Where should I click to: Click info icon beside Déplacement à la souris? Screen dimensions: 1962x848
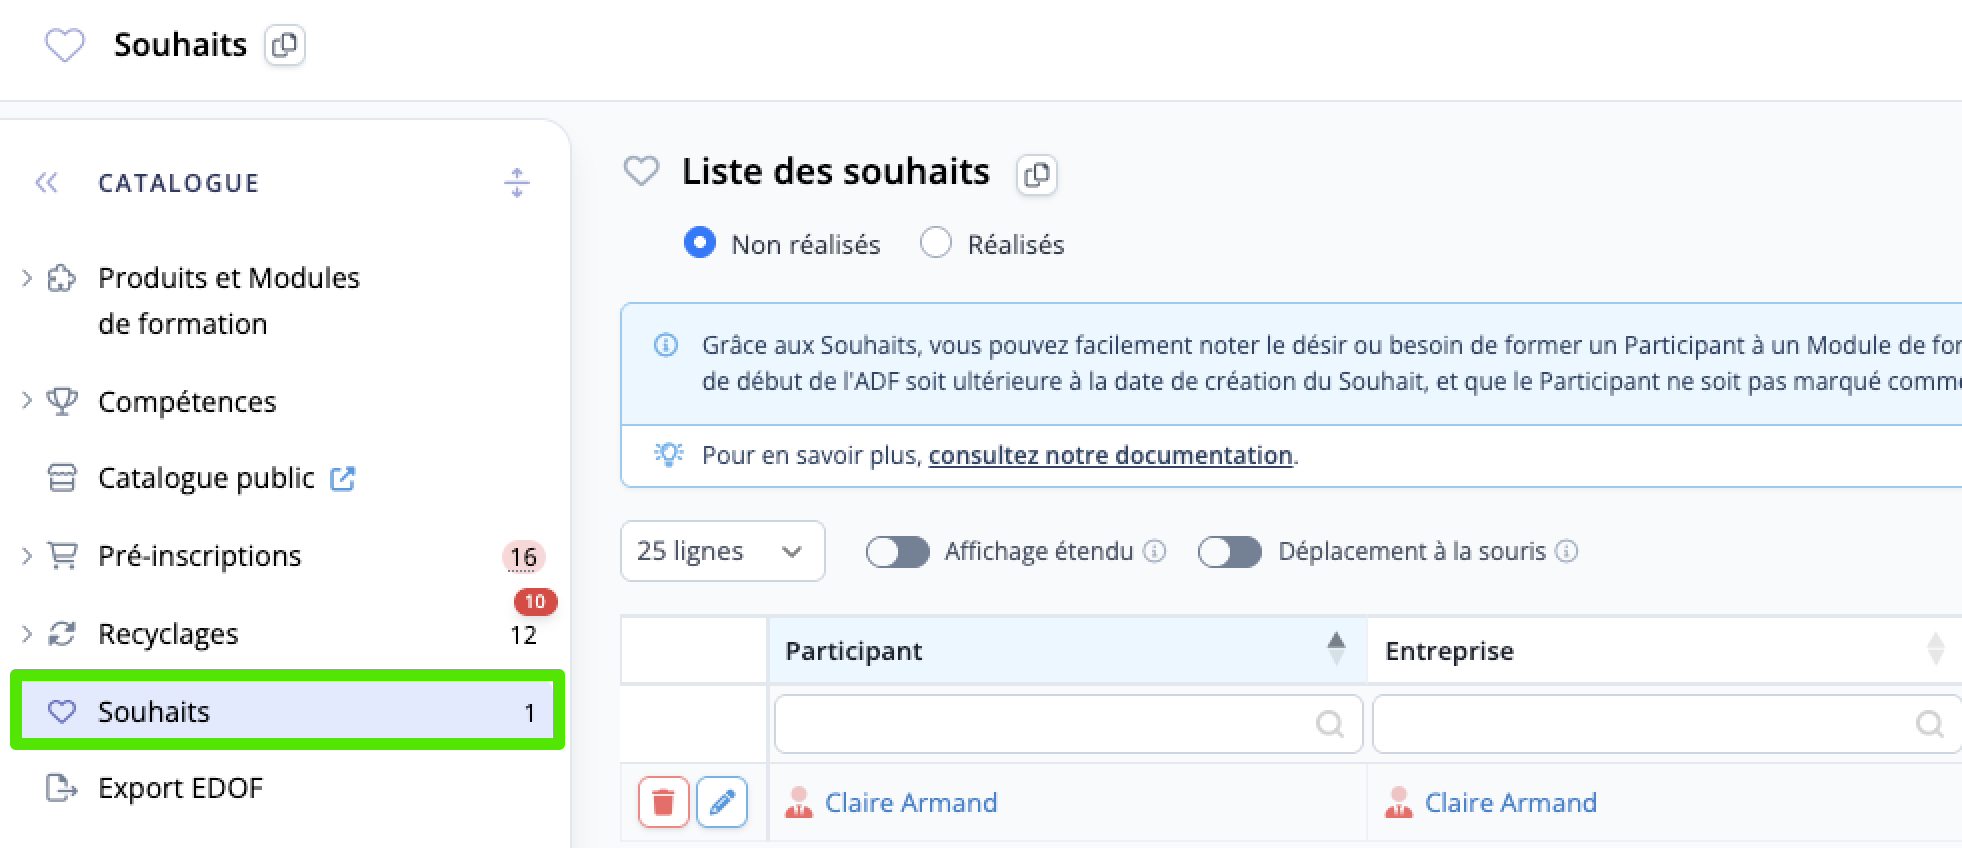tap(1567, 551)
